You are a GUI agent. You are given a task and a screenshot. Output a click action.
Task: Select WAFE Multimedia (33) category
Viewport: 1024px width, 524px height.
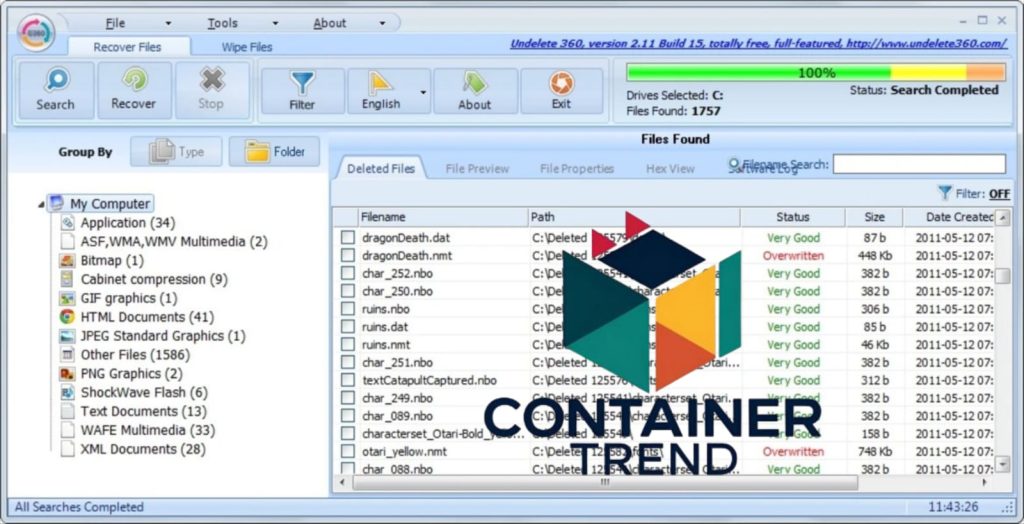pyautogui.click(x=148, y=431)
